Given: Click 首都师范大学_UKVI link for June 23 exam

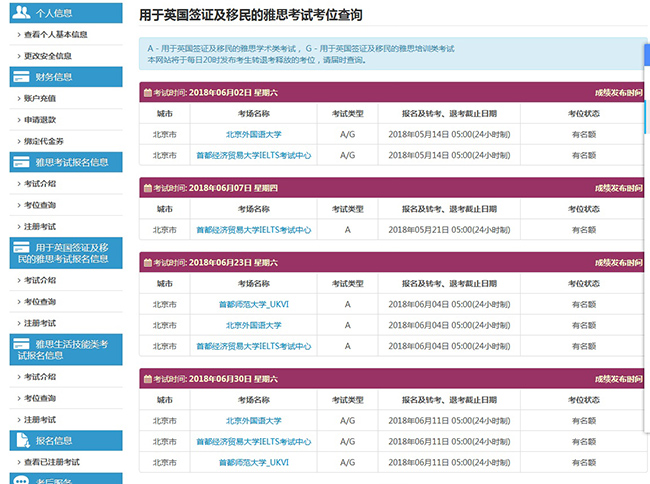Looking at the screenshot, I should (254, 304).
